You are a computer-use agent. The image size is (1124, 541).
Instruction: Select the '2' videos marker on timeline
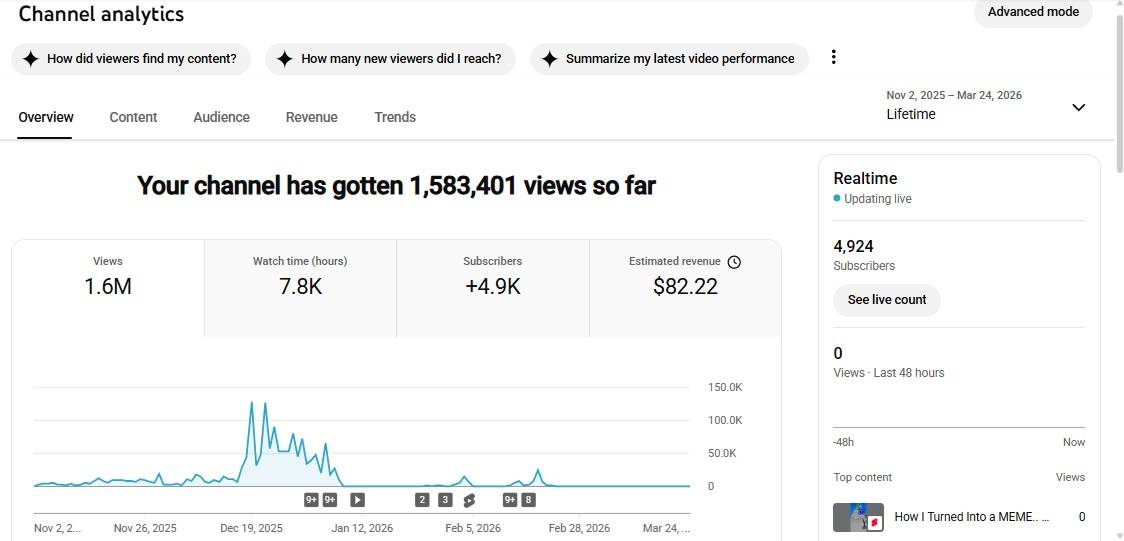[x=422, y=500]
